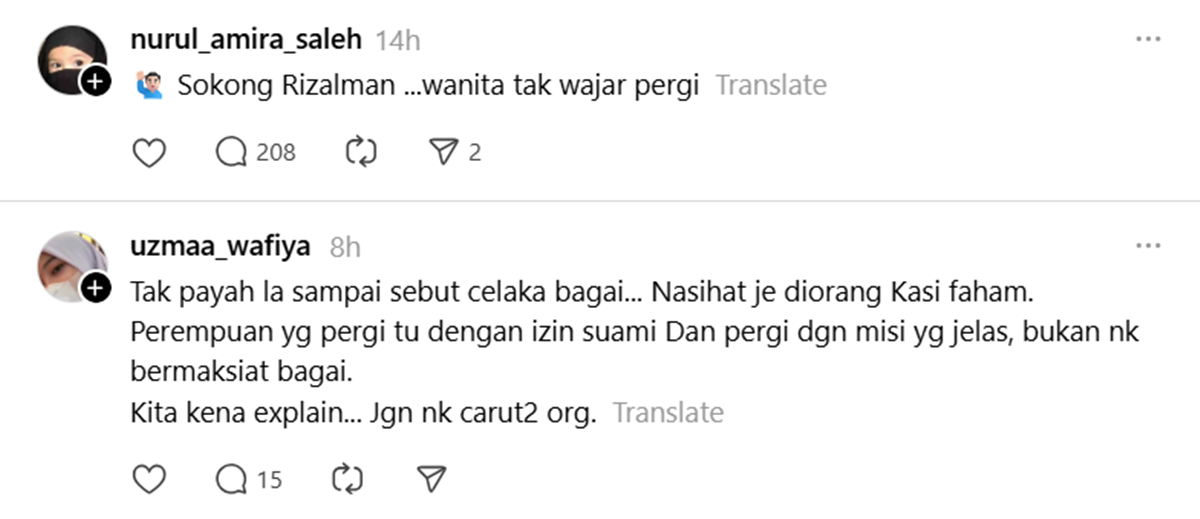The height and width of the screenshot is (519, 1200).
Task: Open uzmaa_wafiya's profile from username
Action: click(221, 246)
